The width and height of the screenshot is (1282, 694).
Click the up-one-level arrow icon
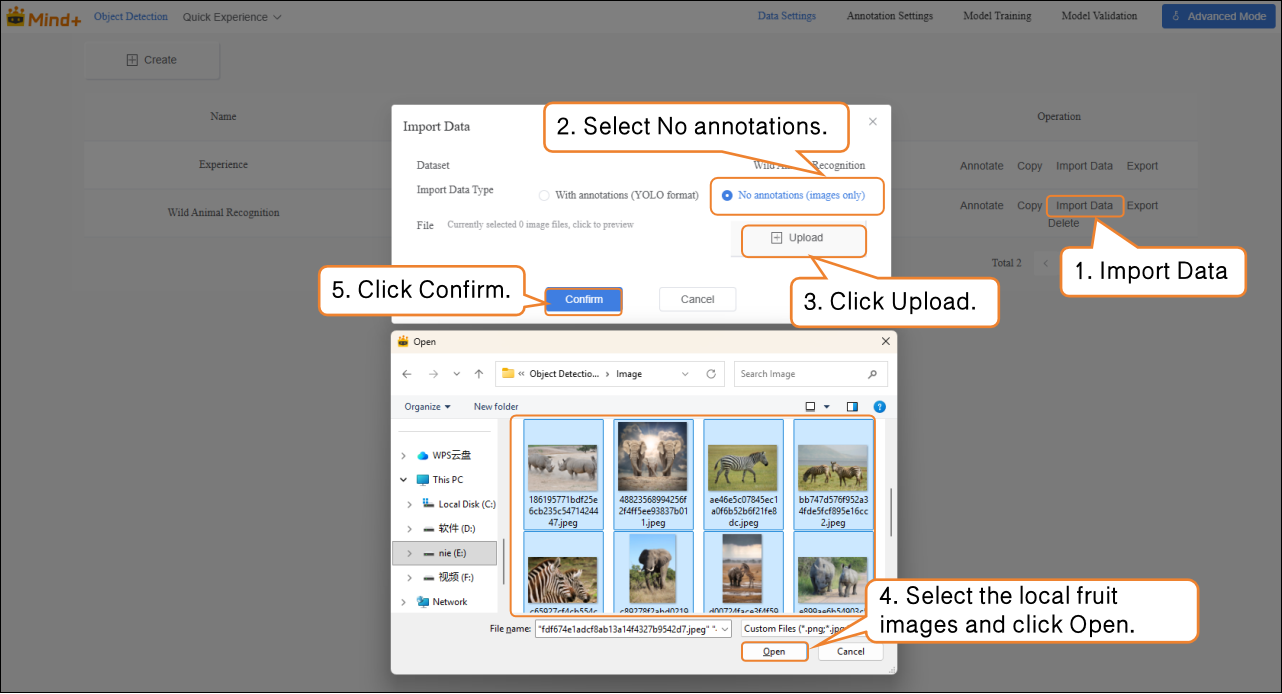(479, 374)
